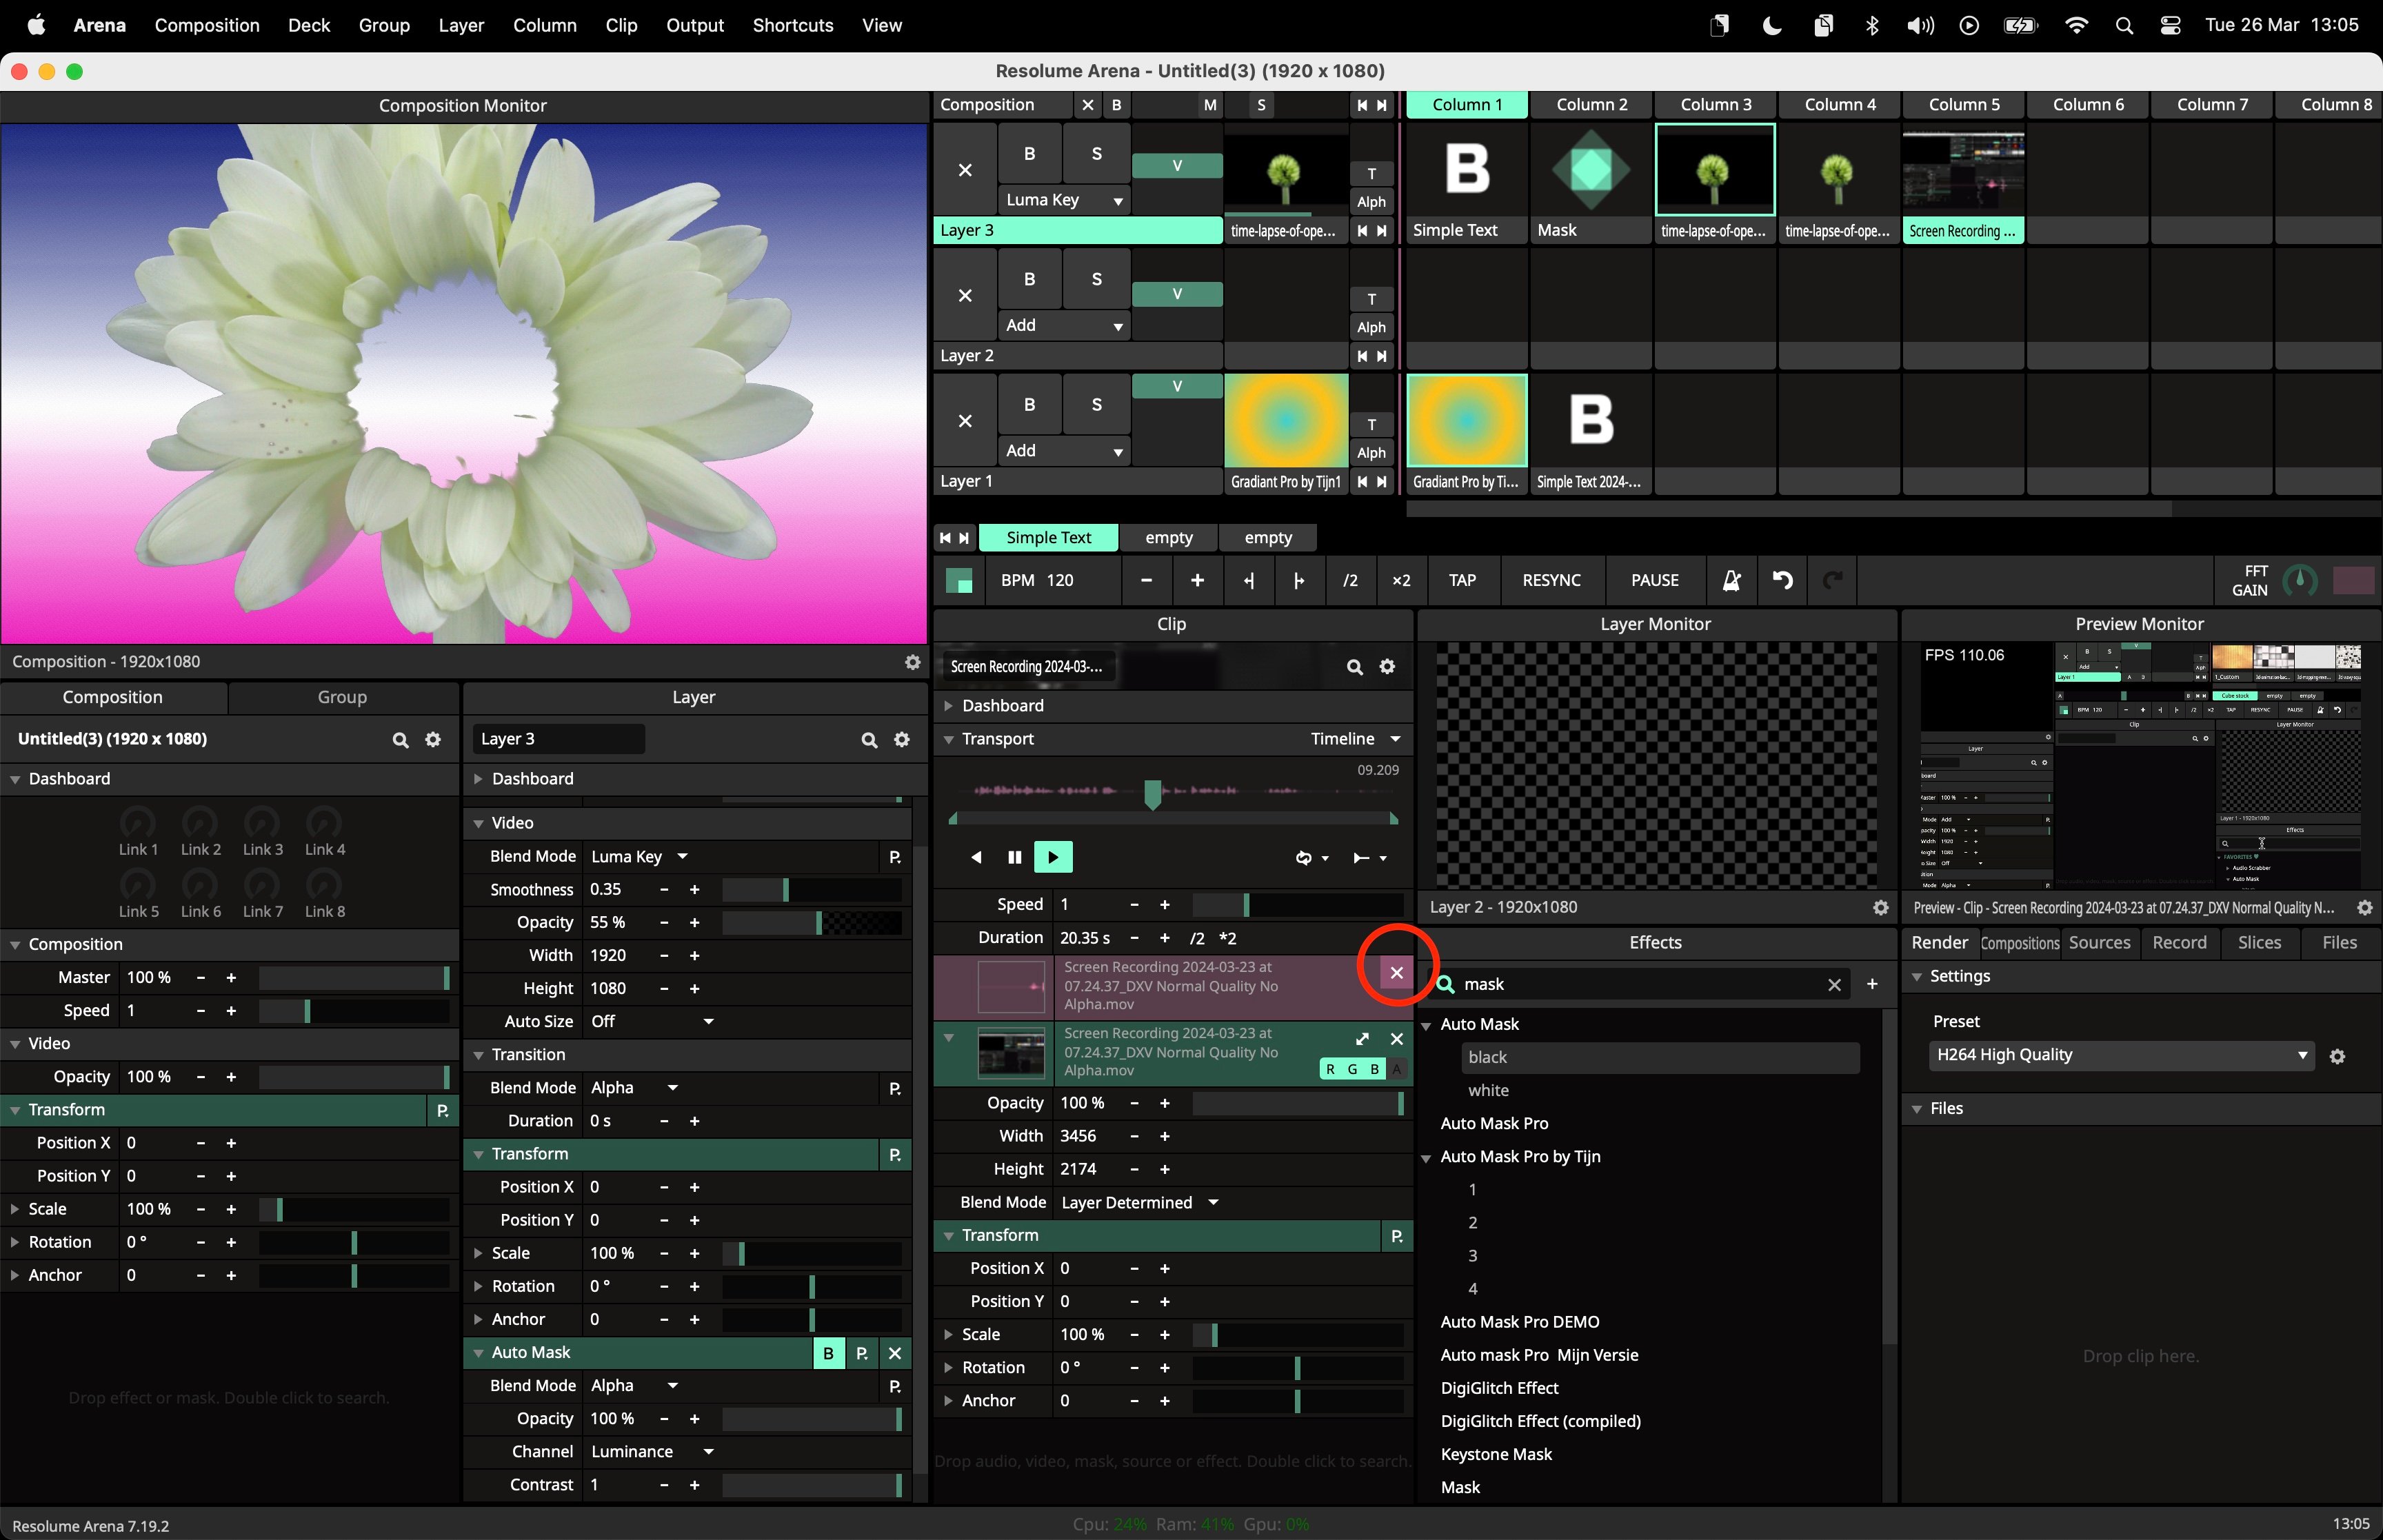Collapse Auto Mask Pro by Tijn tree
This screenshot has width=2383, height=1540.
coord(1426,1157)
